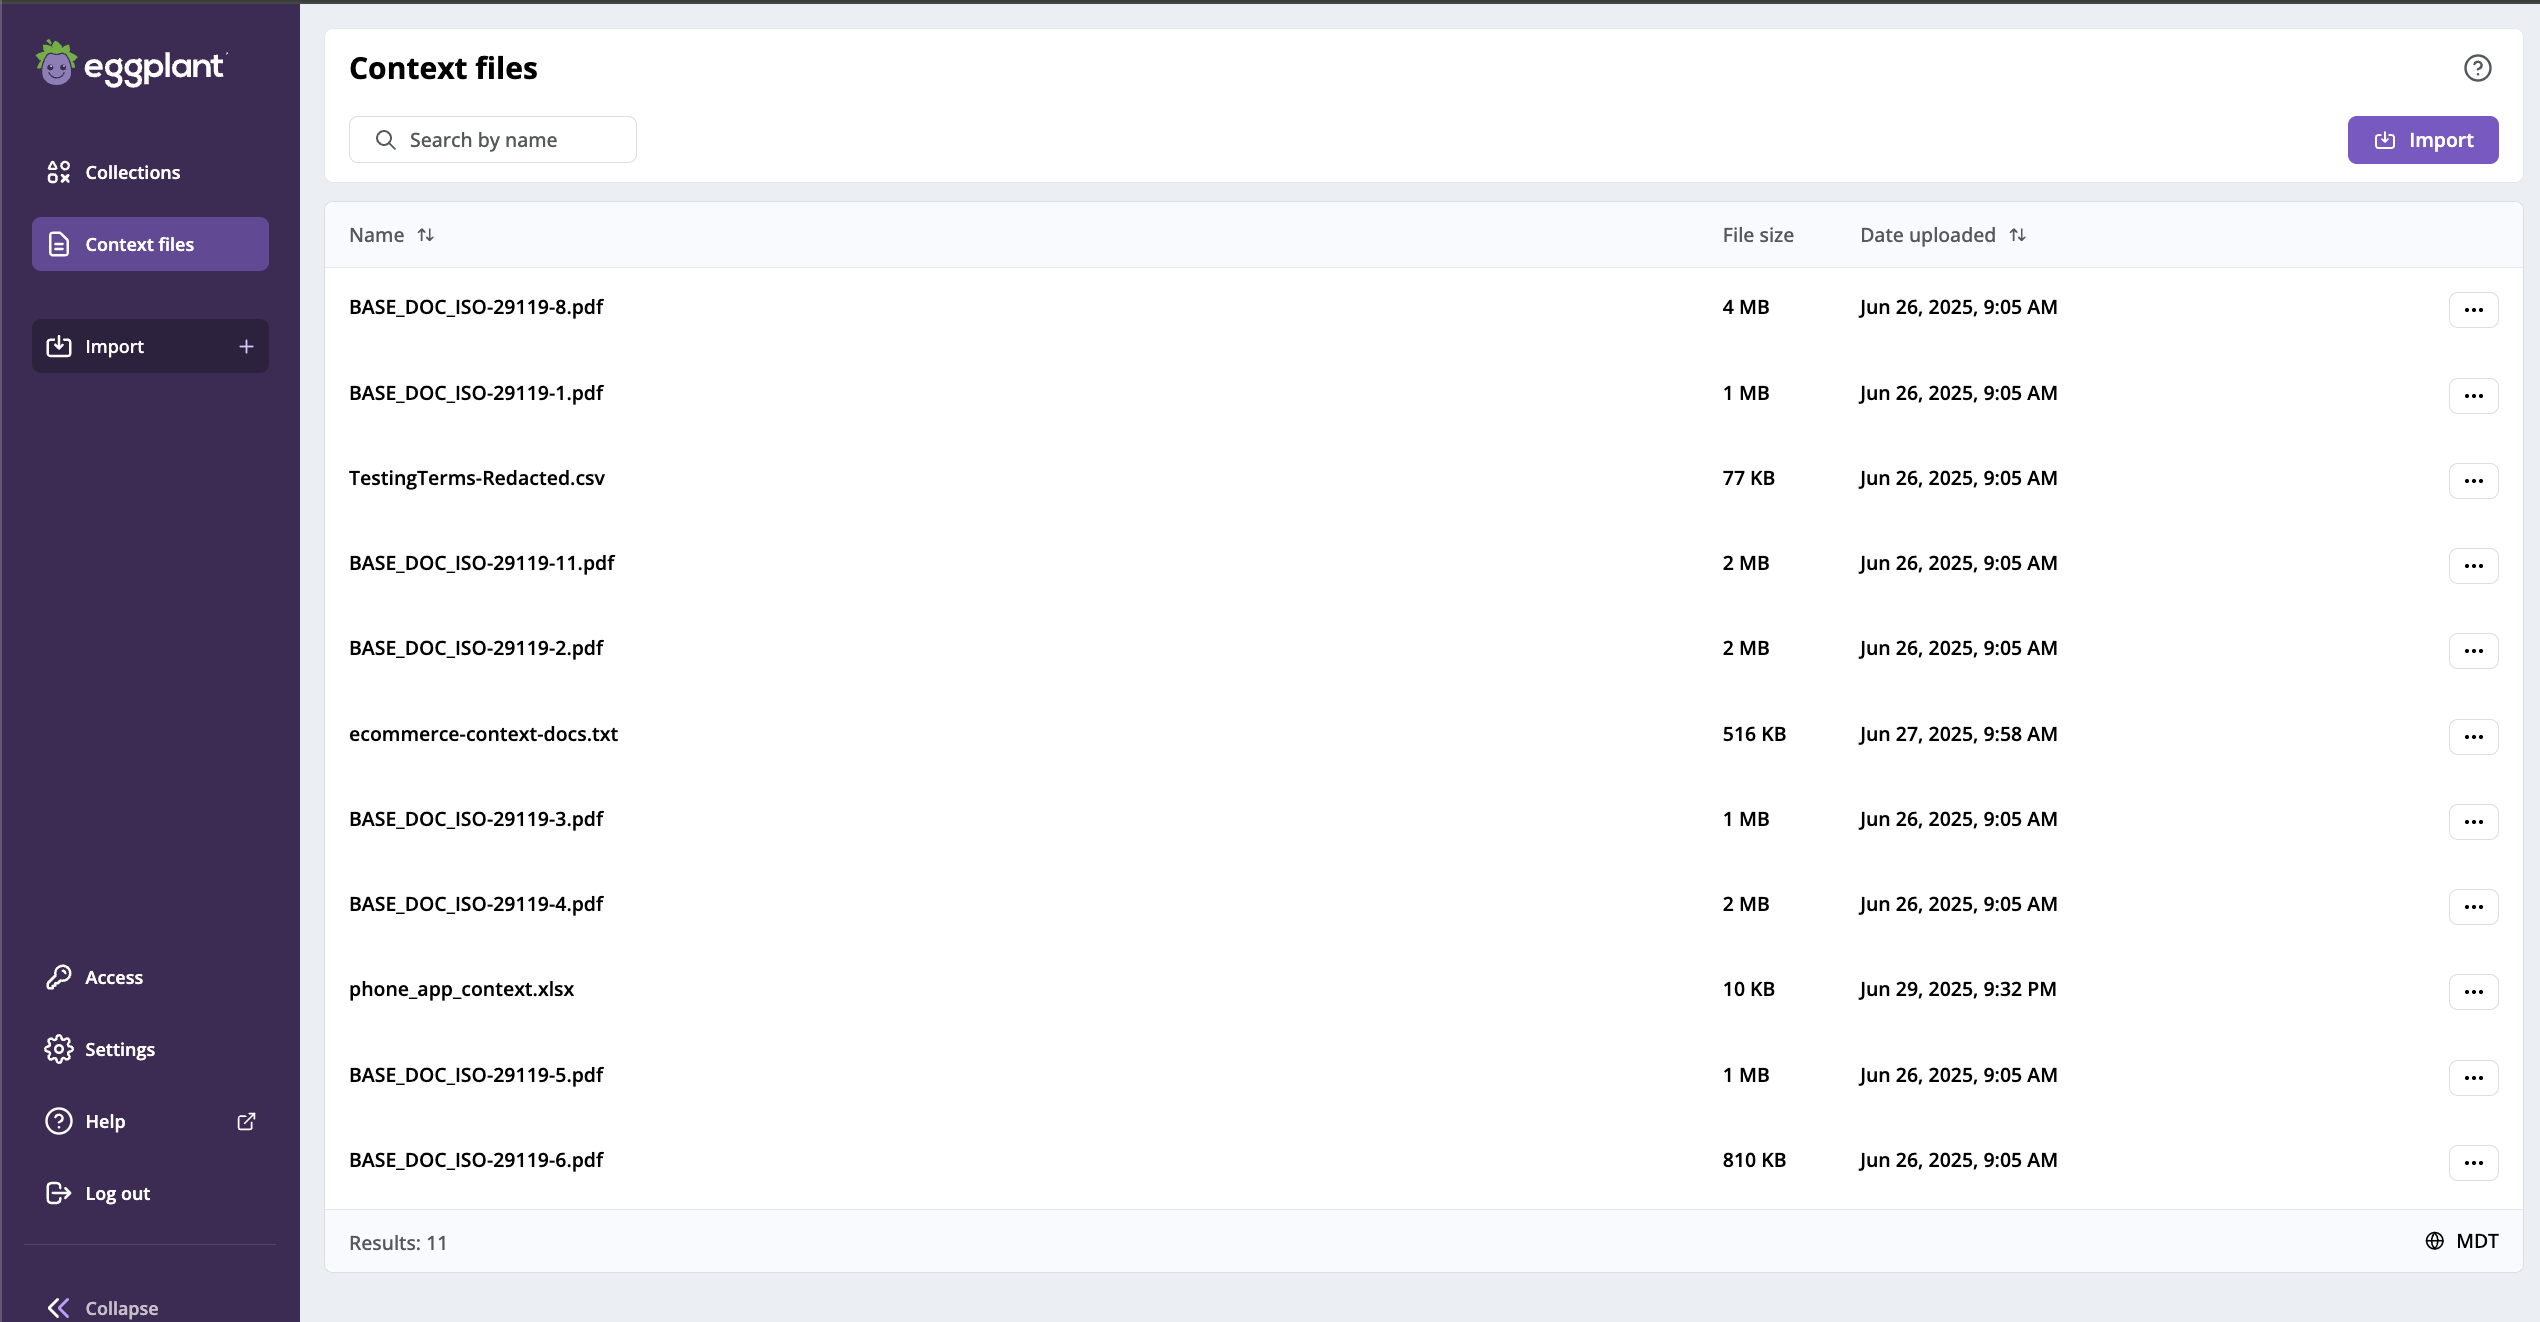The image size is (2540, 1322).
Task: Click the external link icon next to Help
Action: [x=246, y=1121]
